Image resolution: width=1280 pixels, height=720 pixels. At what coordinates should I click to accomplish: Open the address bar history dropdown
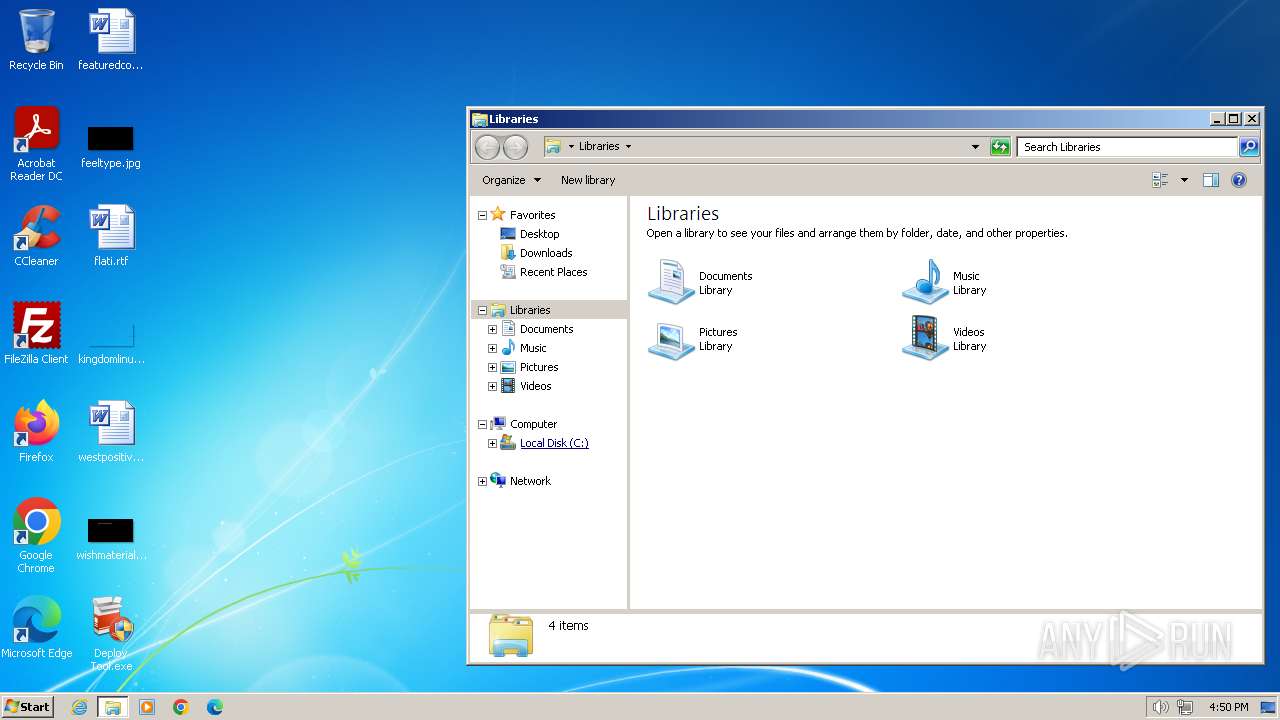[976, 147]
